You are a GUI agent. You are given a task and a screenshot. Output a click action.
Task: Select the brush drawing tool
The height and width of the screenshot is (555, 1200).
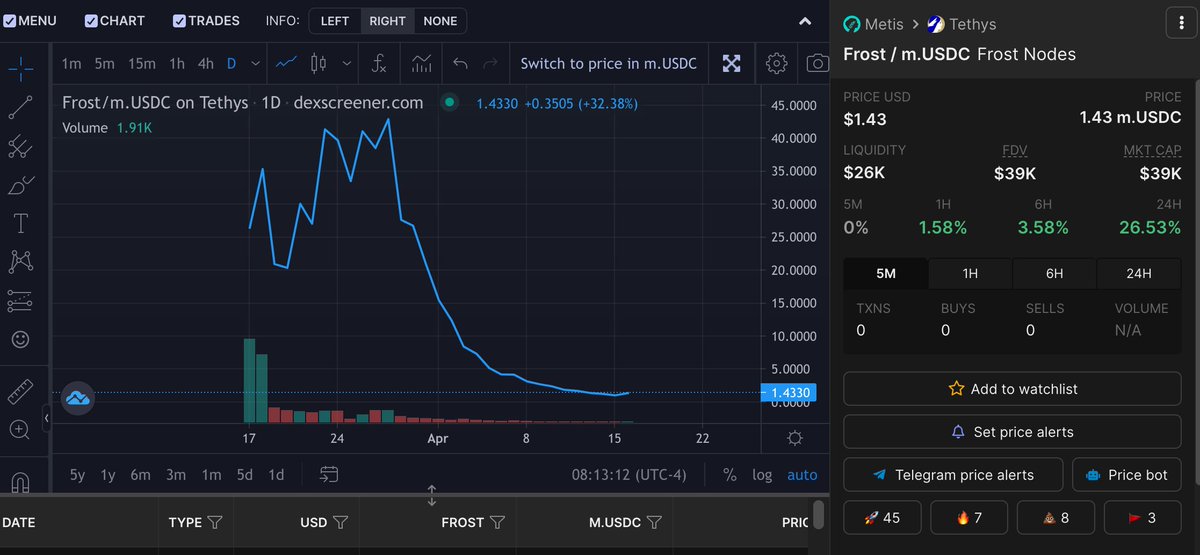pos(21,184)
